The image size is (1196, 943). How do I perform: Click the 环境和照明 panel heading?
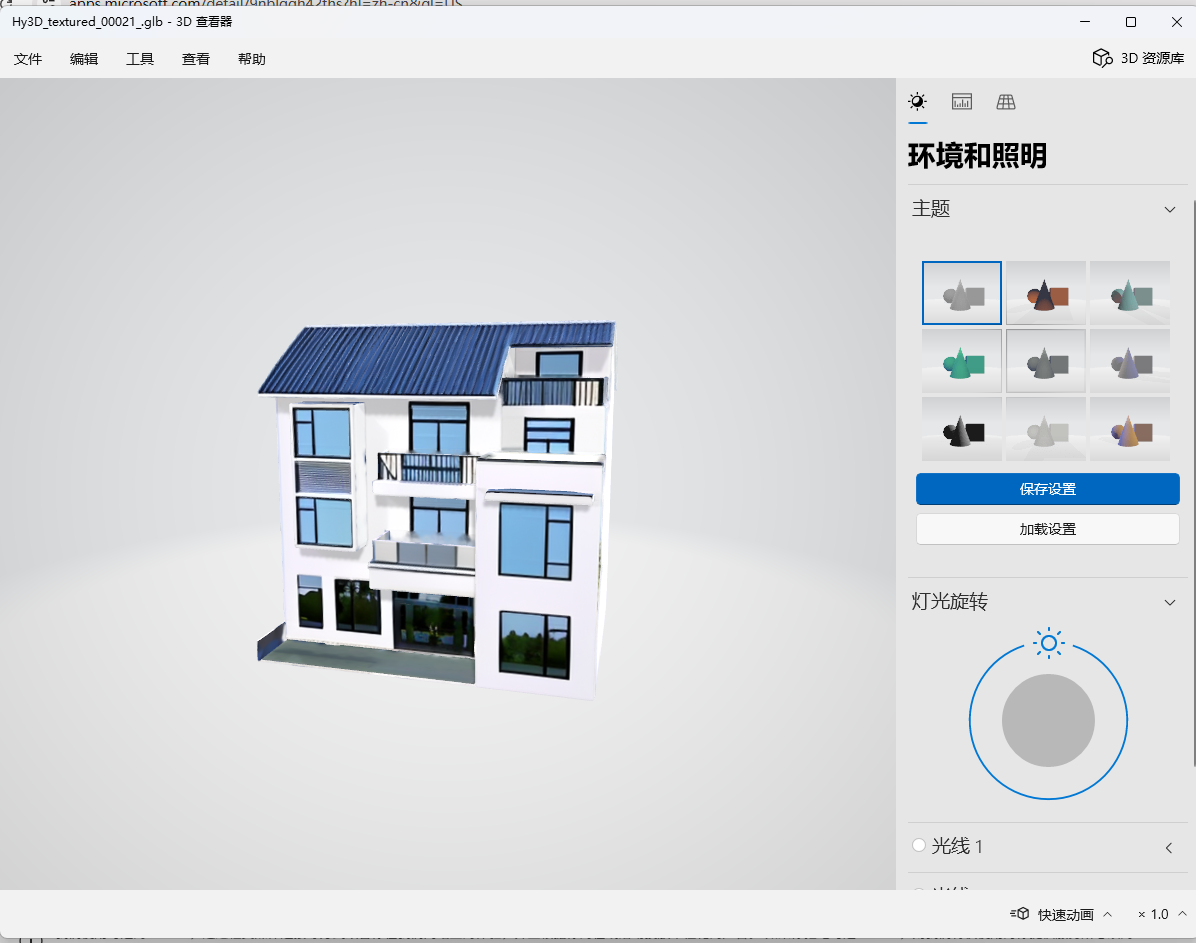coord(977,156)
